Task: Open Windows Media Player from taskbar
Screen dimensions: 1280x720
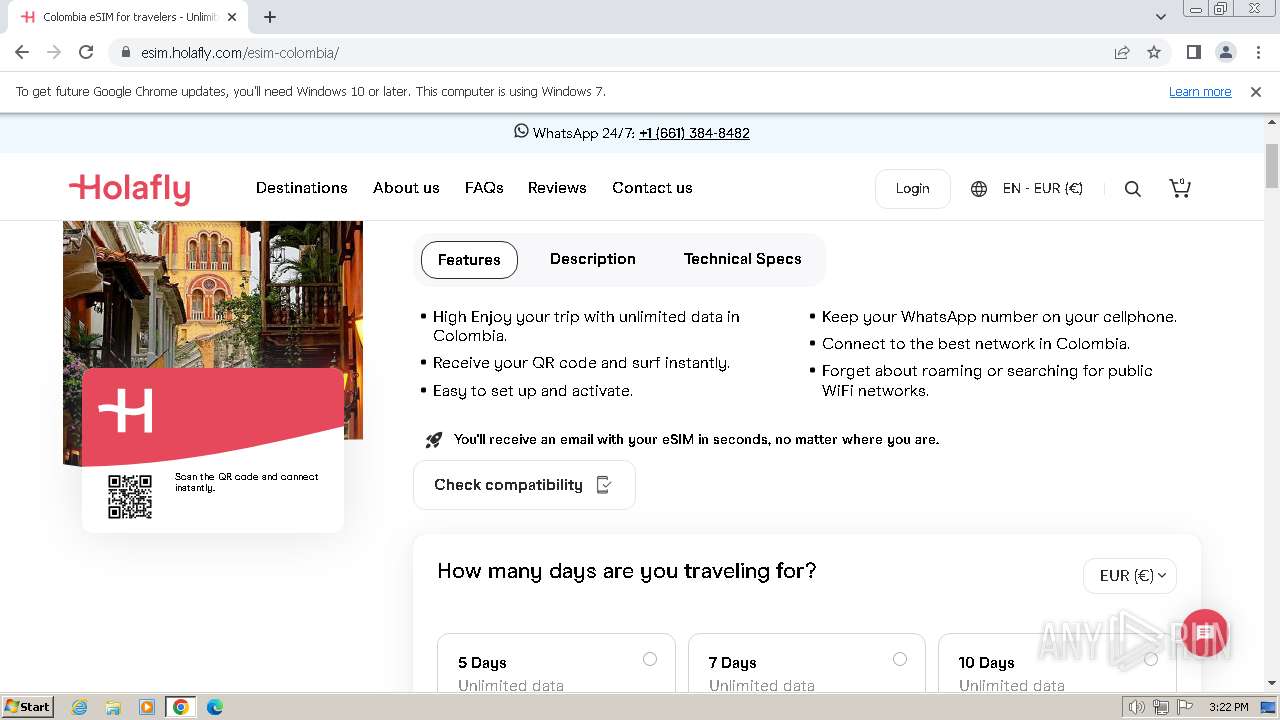Action: tap(147, 707)
